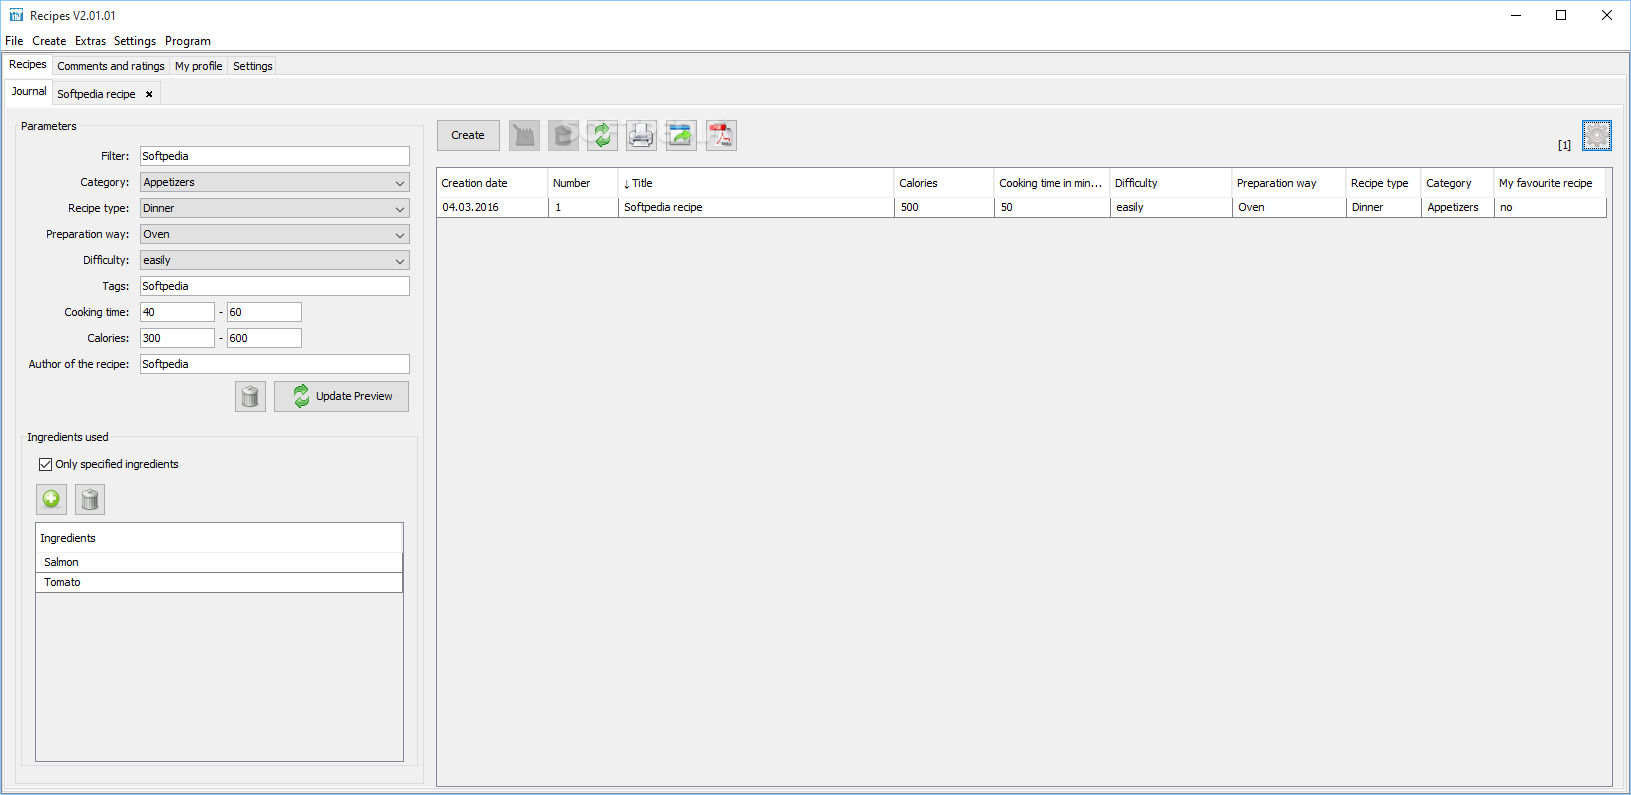Sort by My favourite recipe column header

point(1550,183)
